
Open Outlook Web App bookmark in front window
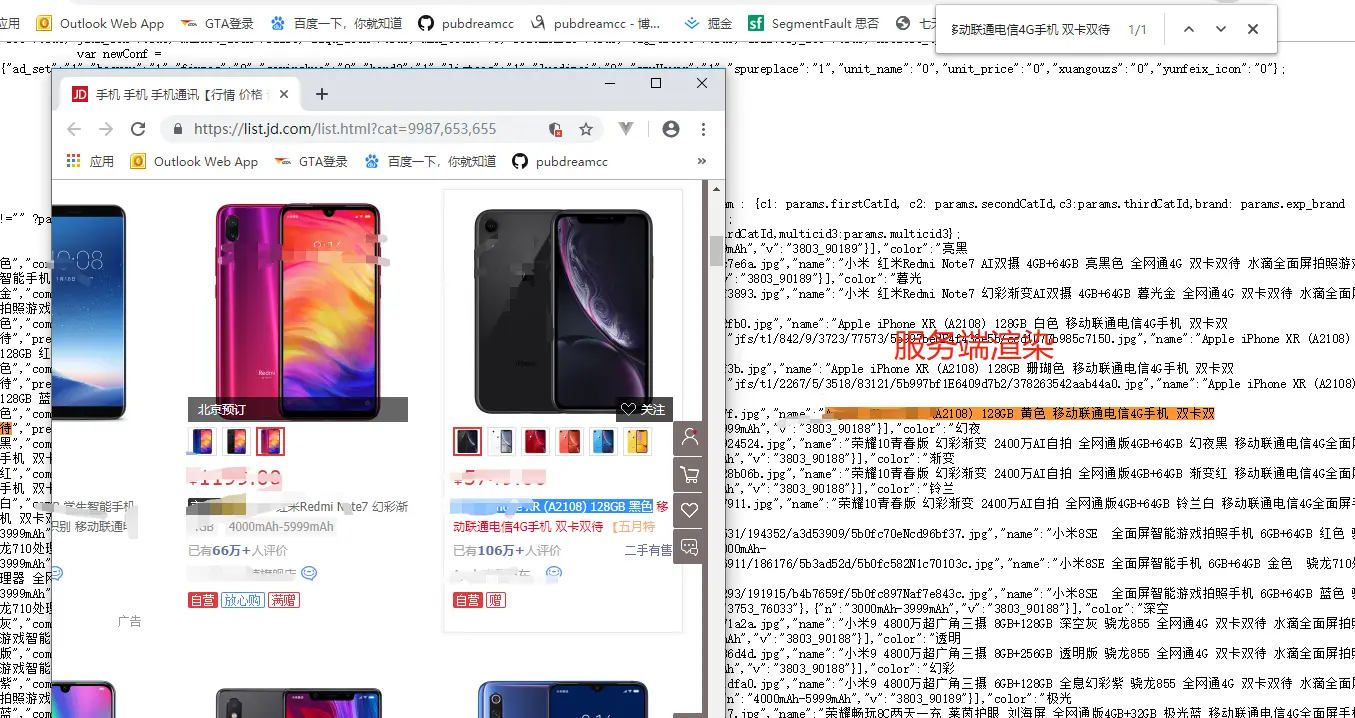tap(193, 161)
